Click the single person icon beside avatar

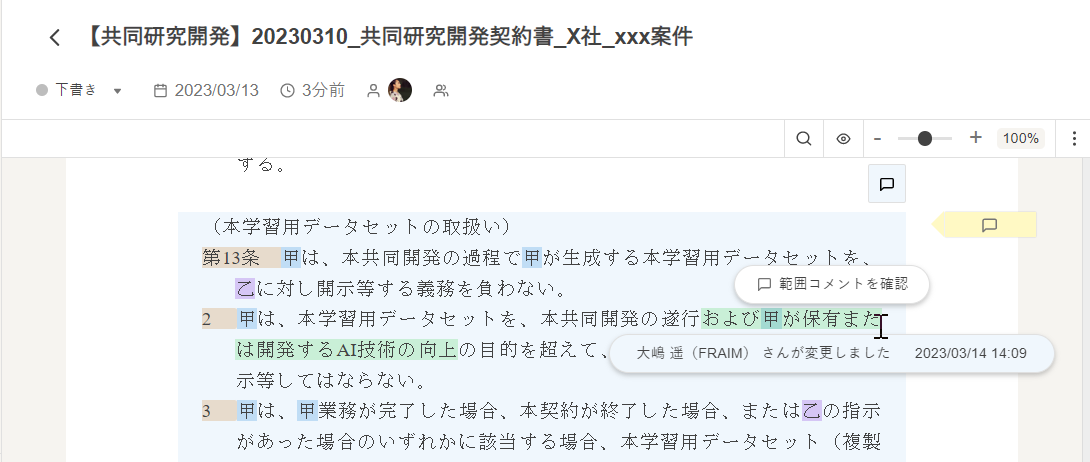pos(373,90)
